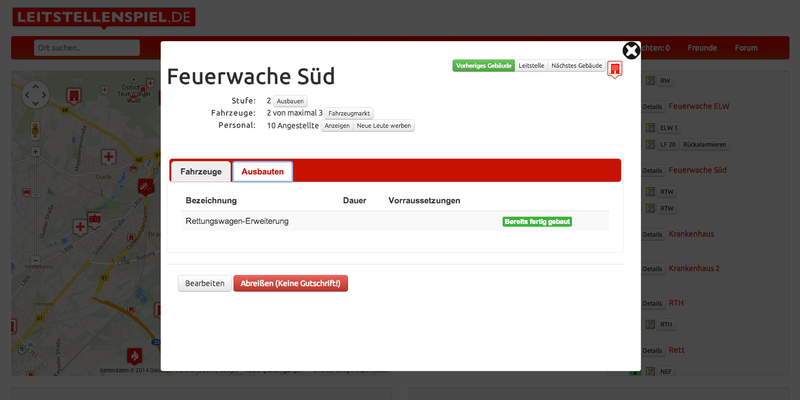Click Neue Leute werben

click(x=384, y=126)
